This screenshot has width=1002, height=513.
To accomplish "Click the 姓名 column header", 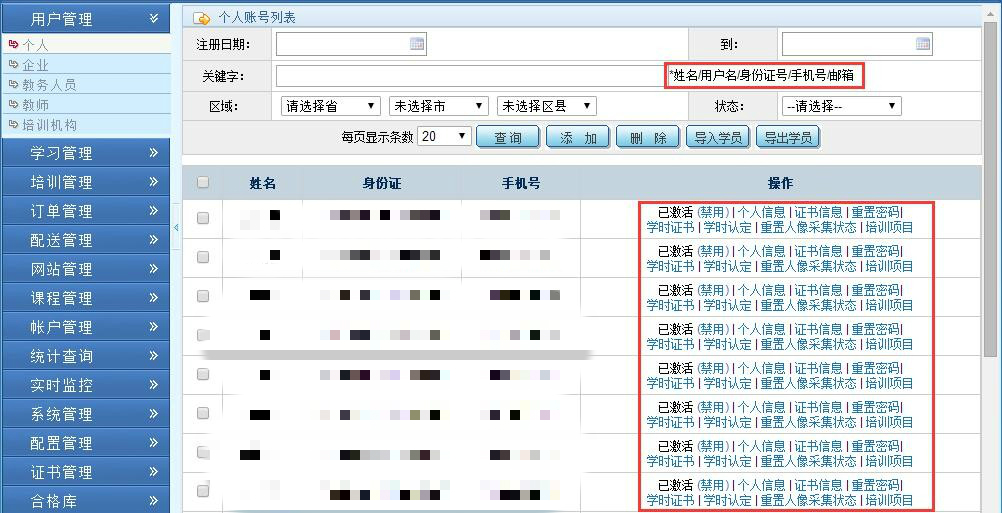I will pyautogui.click(x=263, y=183).
